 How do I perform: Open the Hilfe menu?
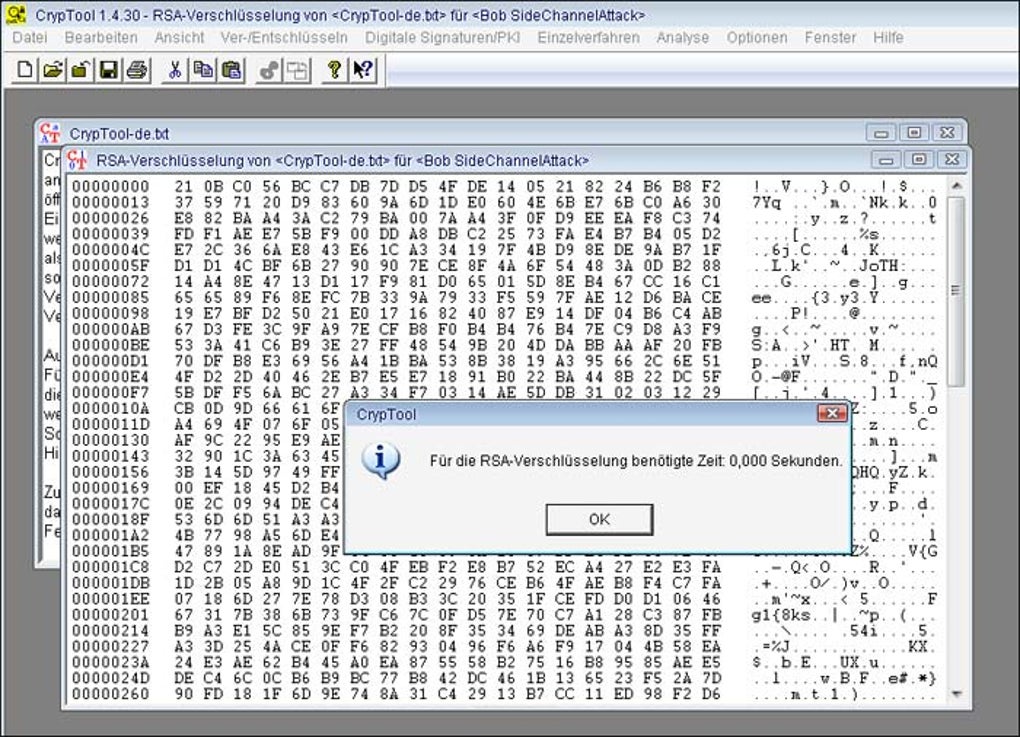[888, 38]
